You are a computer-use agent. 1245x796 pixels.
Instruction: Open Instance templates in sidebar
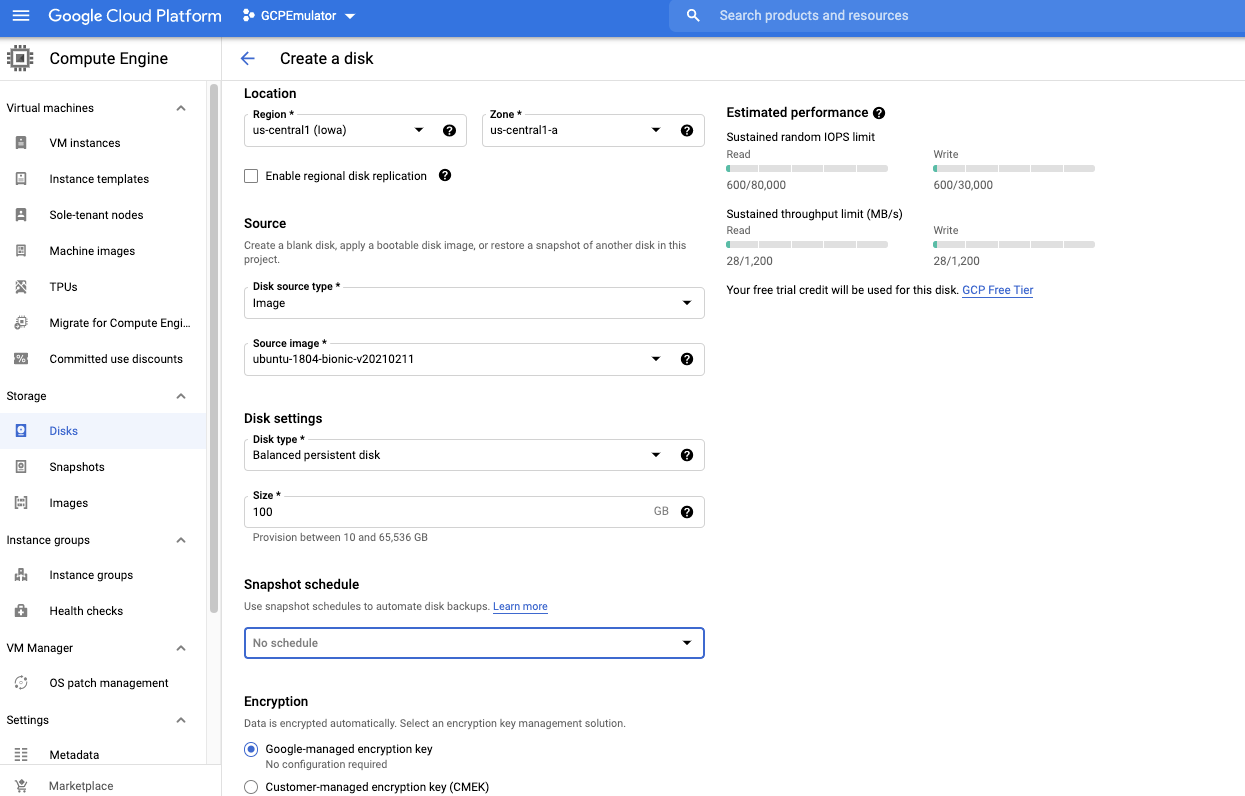tap(99, 179)
